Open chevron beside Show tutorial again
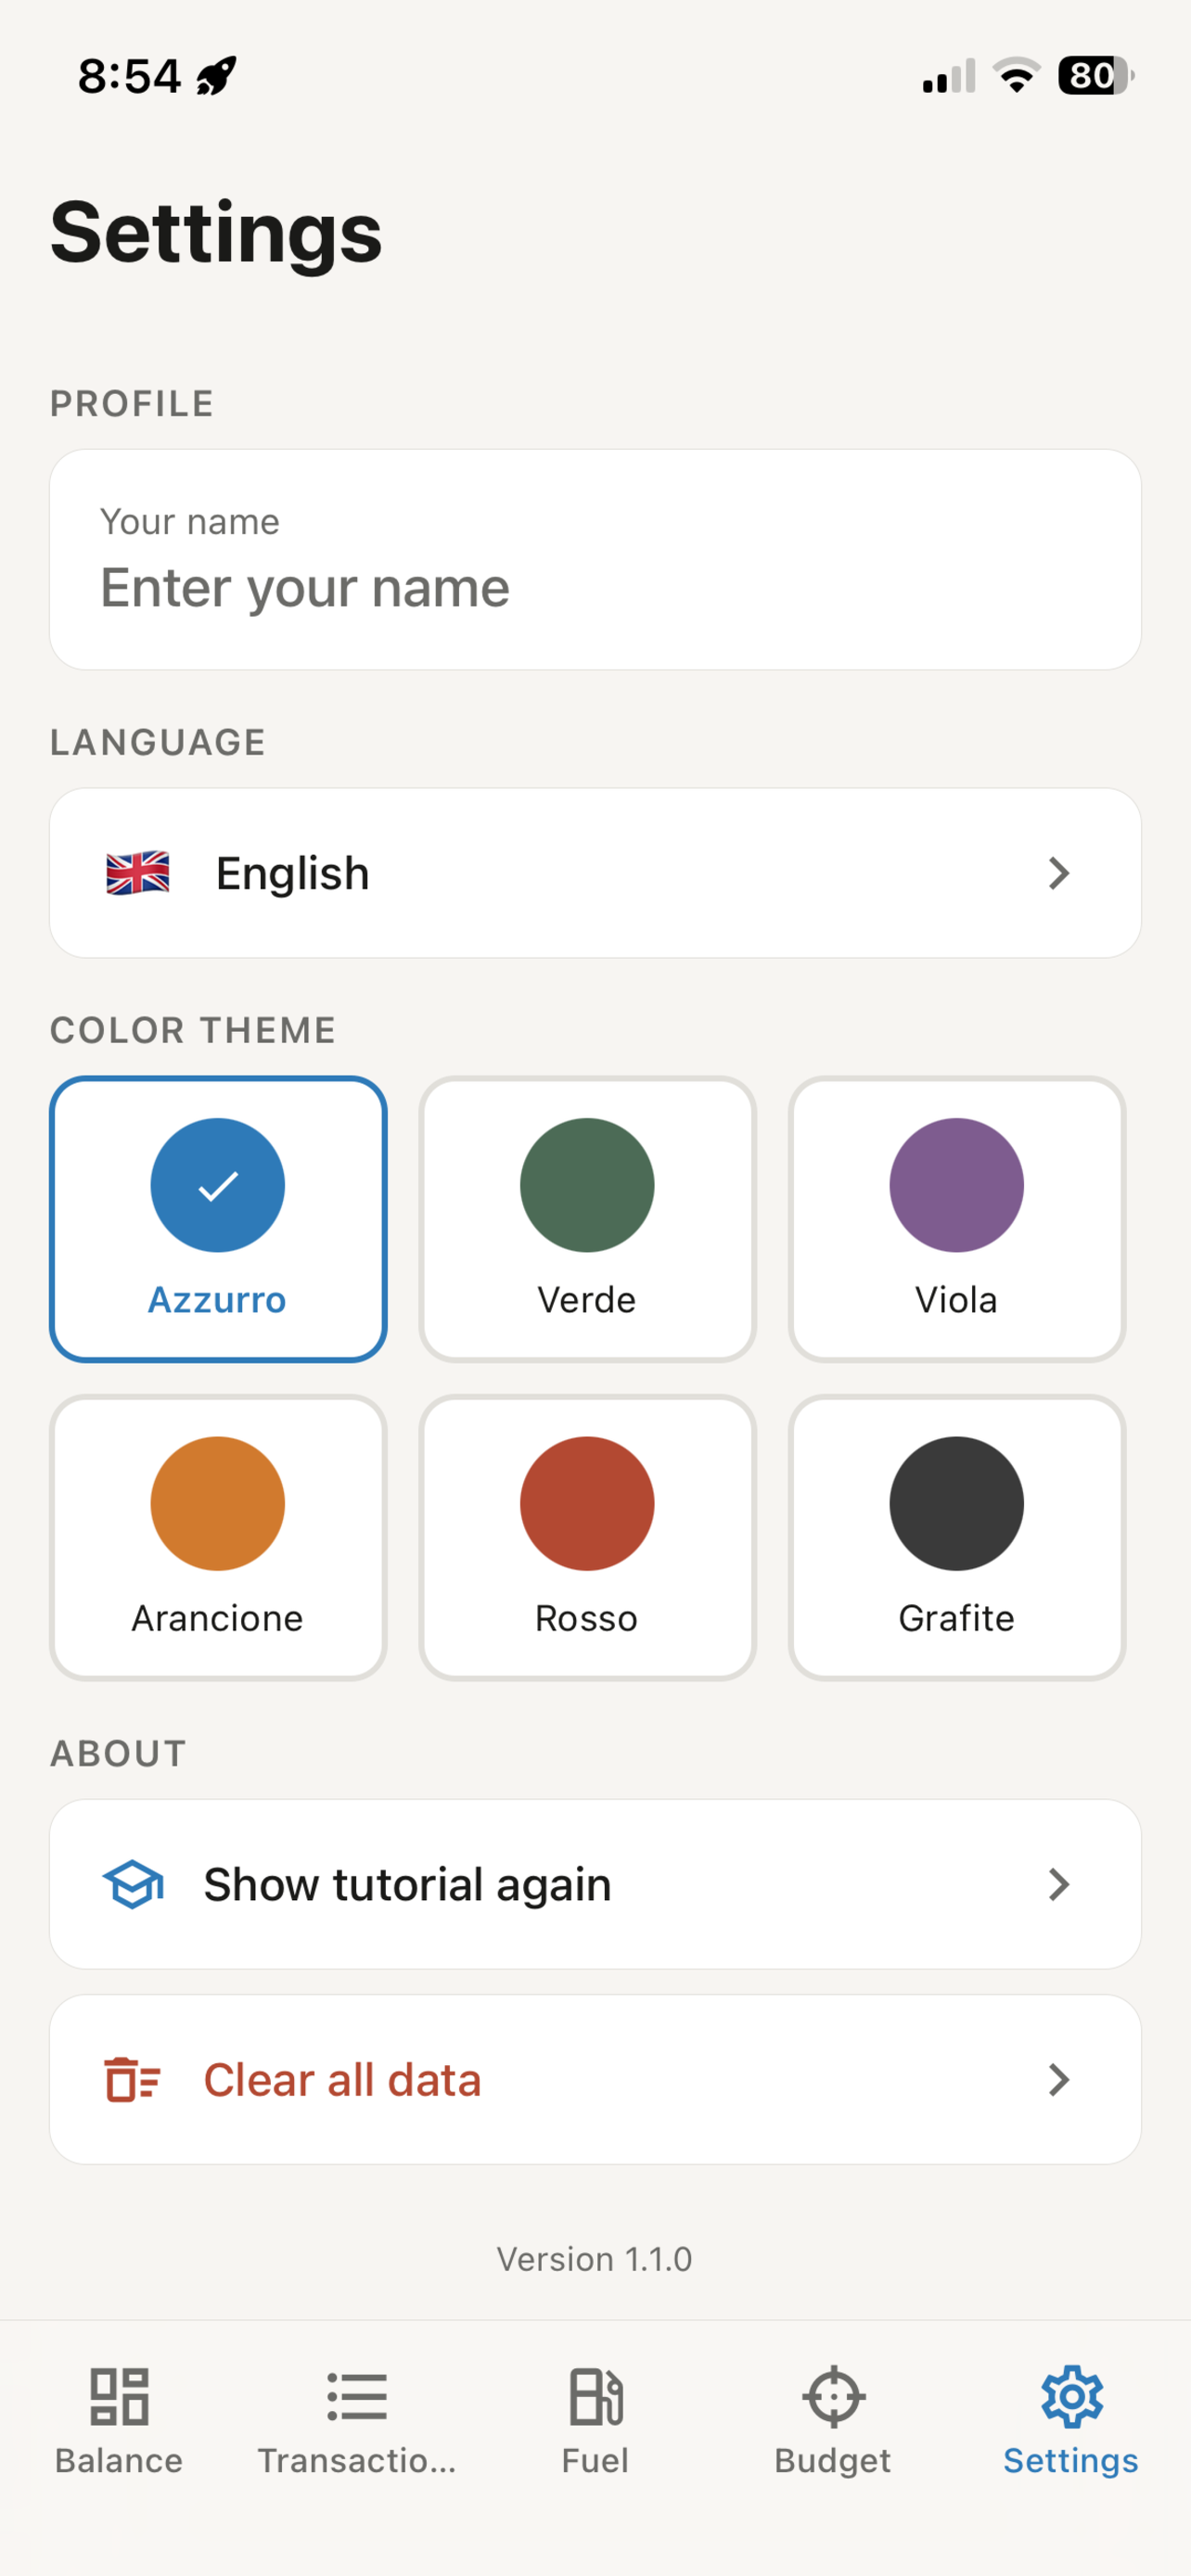This screenshot has height=2576, width=1191. [1059, 1884]
